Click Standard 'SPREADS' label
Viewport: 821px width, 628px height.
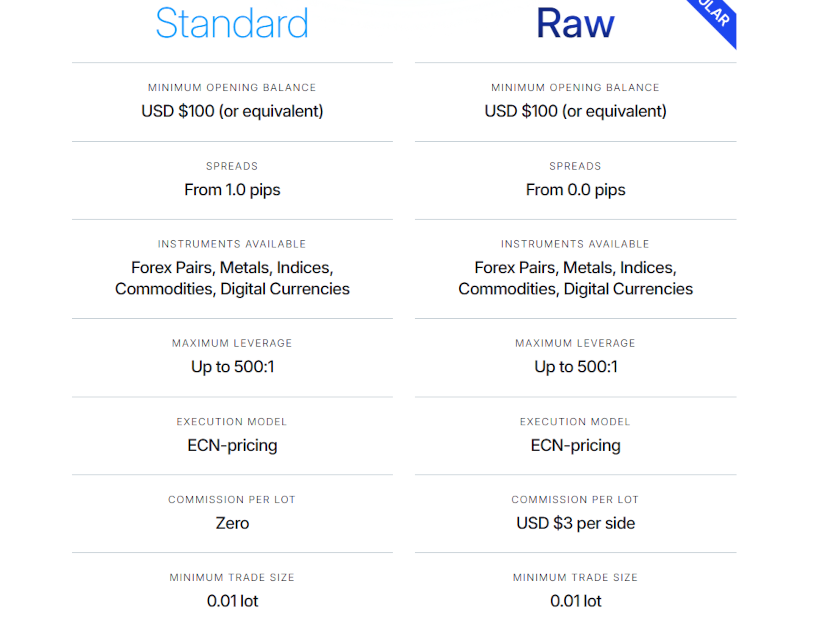click(x=232, y=166)
